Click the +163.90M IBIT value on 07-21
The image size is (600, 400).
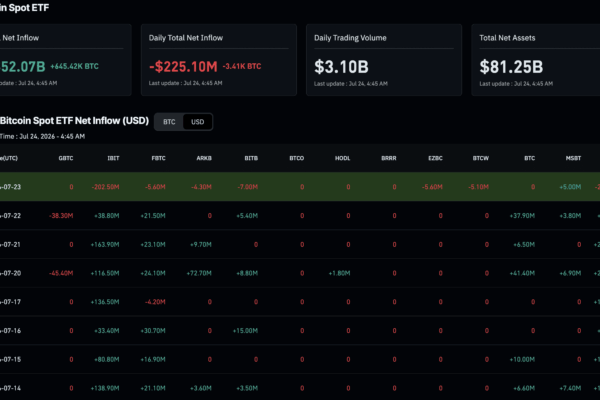(x=105, y=244)
